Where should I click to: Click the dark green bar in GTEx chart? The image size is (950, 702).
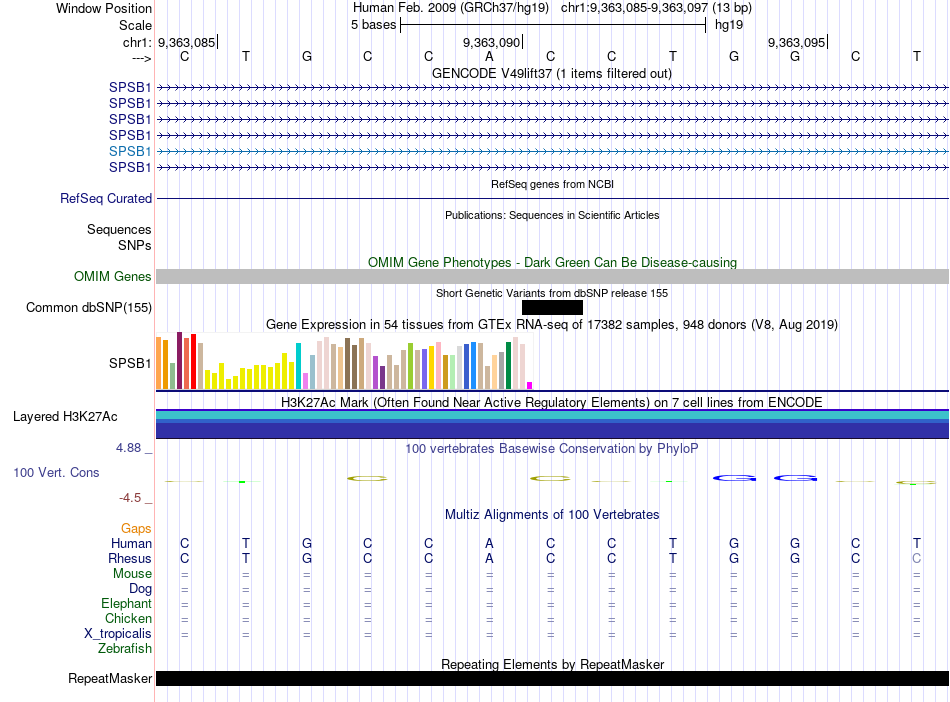click(508, 365)
